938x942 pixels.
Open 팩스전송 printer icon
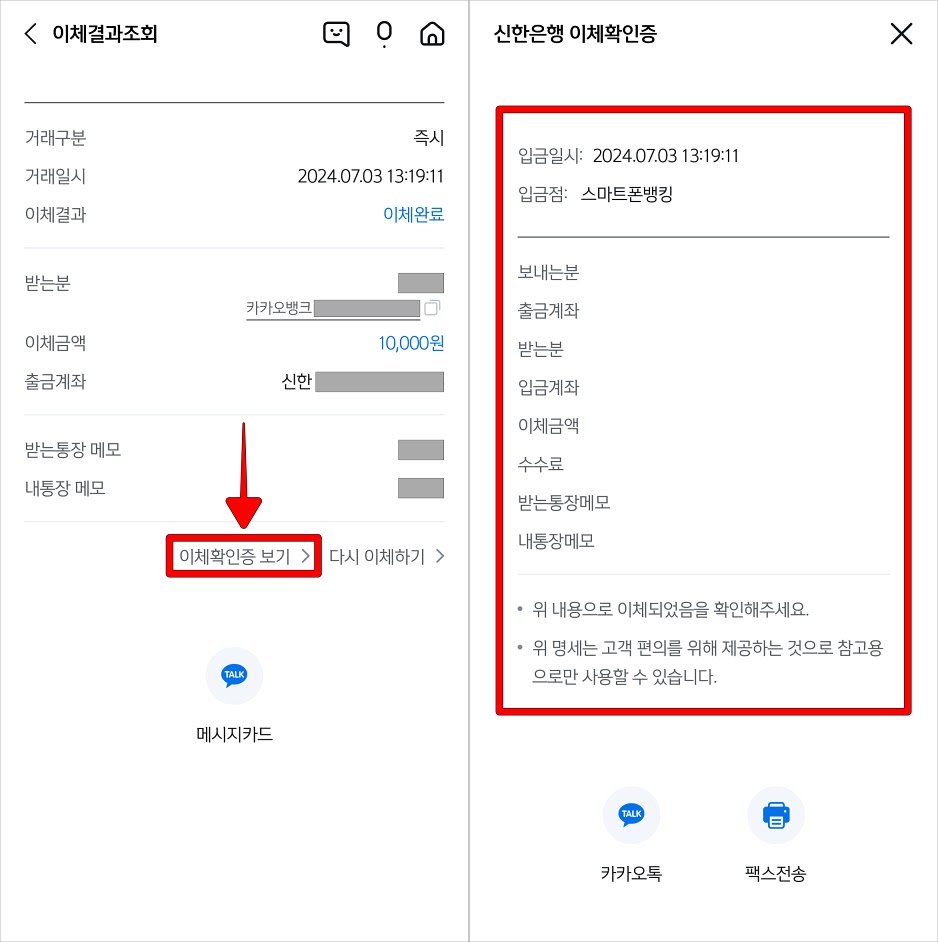776,815
